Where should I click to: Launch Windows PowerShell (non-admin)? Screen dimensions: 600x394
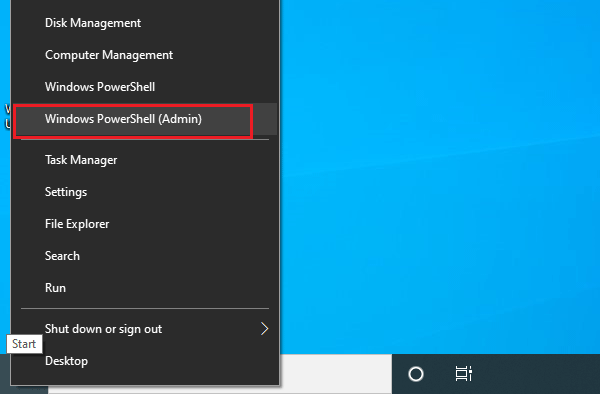pyautogui.click(x=145, y=87)
